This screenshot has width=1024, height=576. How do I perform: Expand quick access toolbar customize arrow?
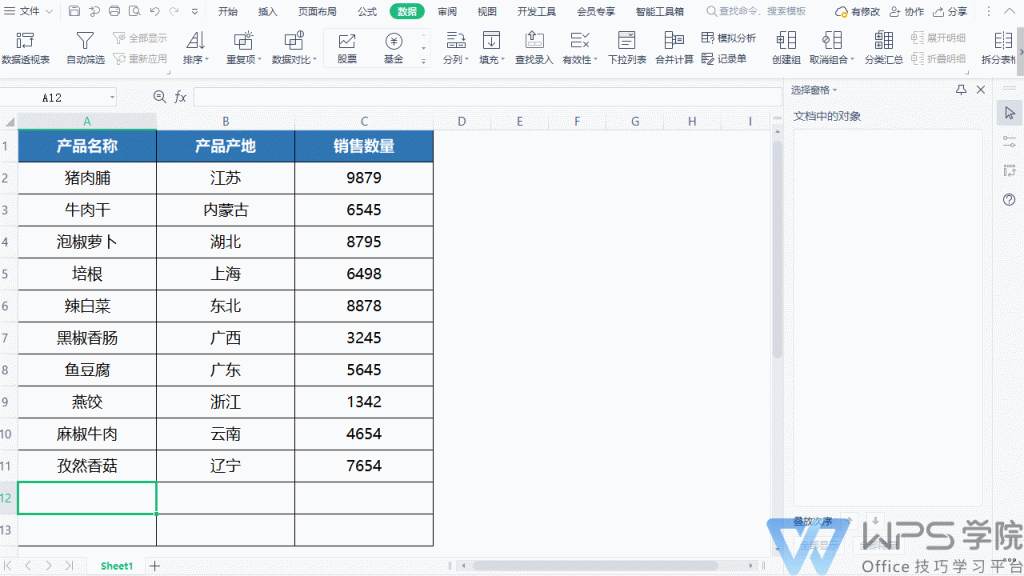click(195, 11)
